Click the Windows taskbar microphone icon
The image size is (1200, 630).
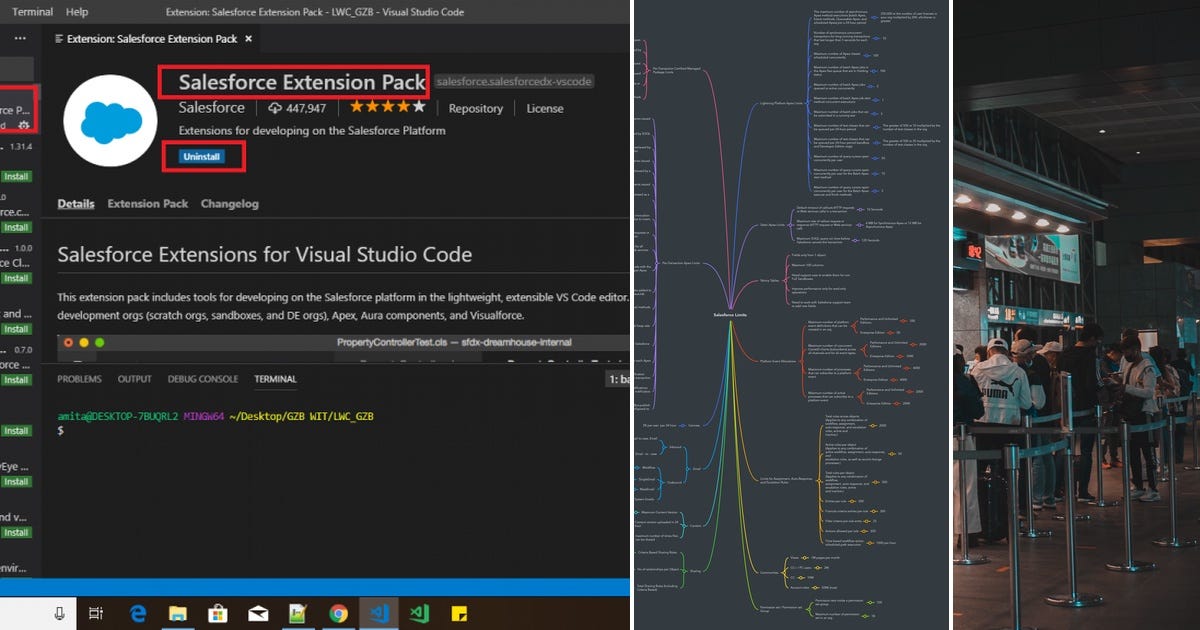pos(59,613)
